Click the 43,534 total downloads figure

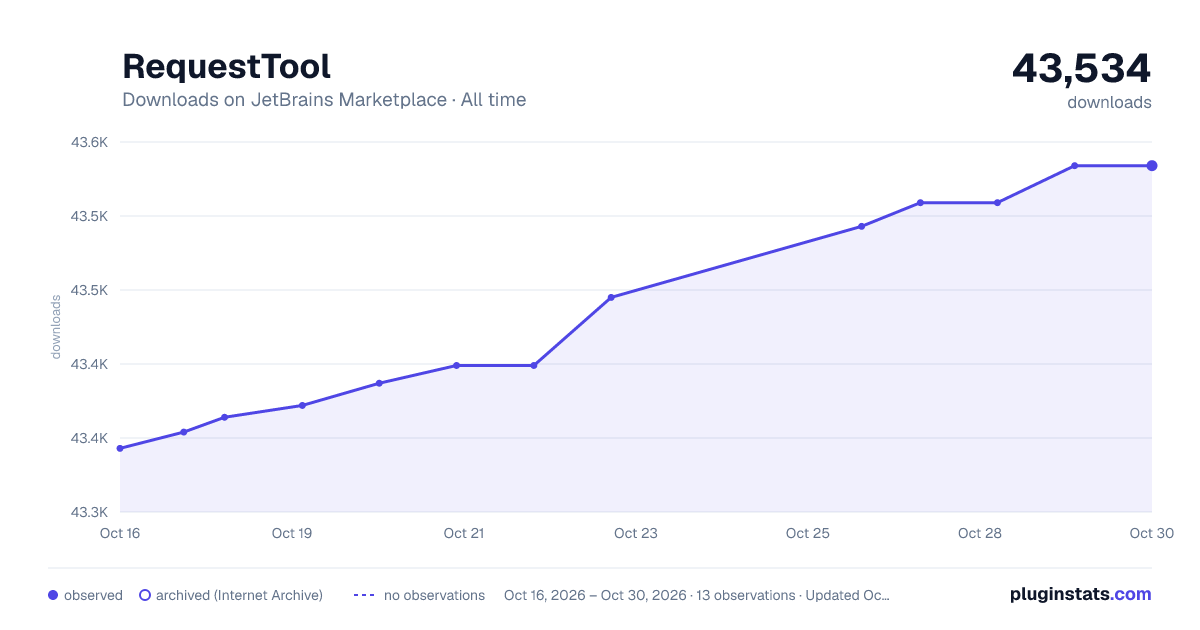(x=1082, y=68)
